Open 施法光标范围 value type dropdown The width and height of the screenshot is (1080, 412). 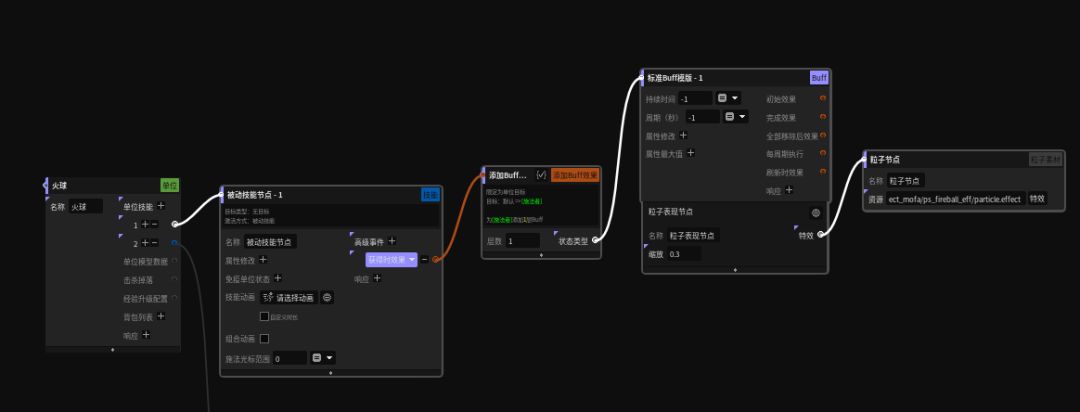(322, 358)
